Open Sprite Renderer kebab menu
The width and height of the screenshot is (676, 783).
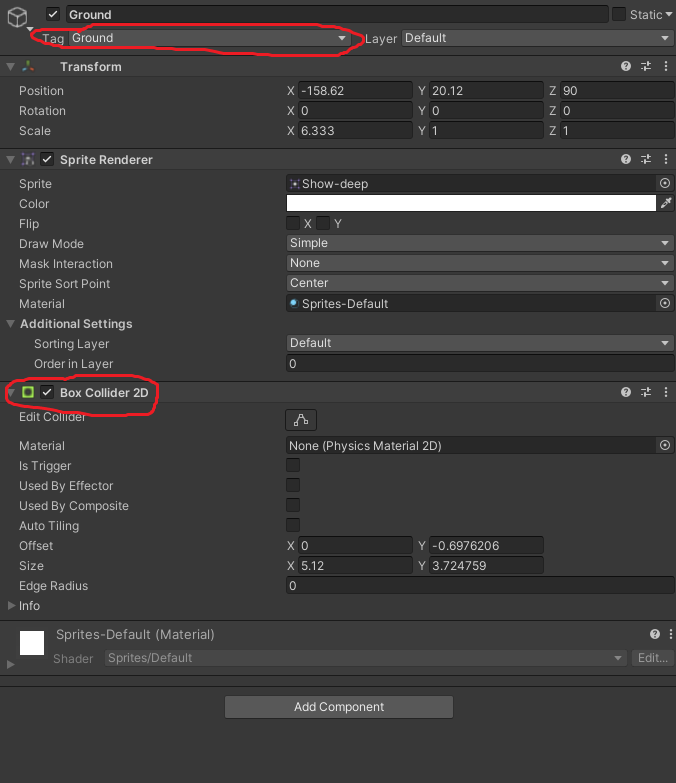[666, 159]
